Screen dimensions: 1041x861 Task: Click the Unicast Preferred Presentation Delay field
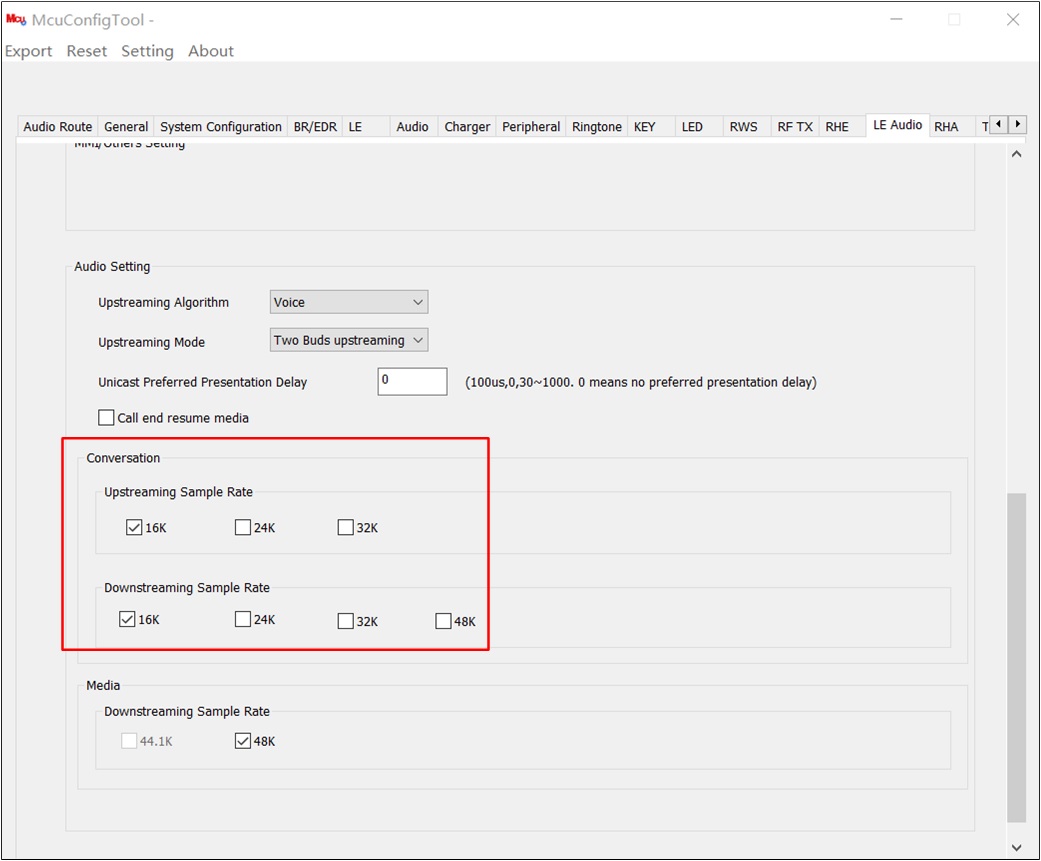(412, 382)
